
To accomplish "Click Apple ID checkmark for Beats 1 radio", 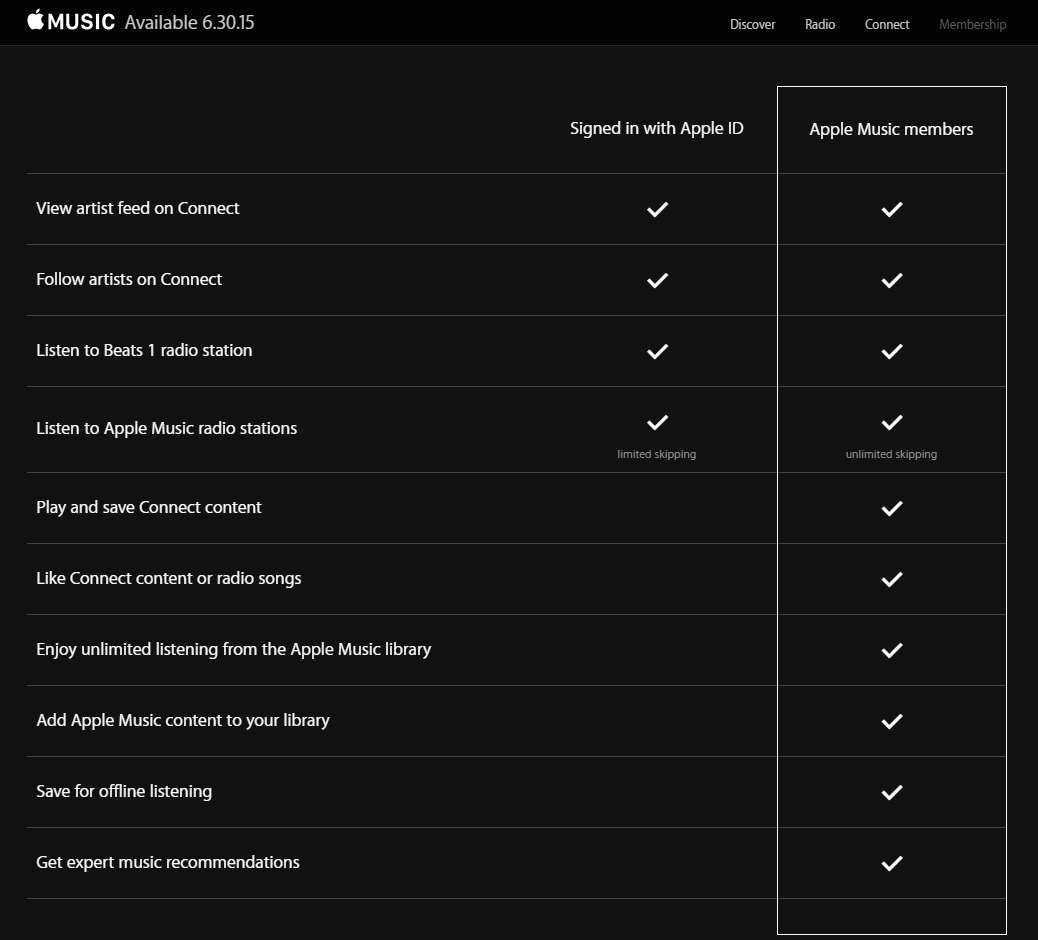I will [x=657, y=351].
